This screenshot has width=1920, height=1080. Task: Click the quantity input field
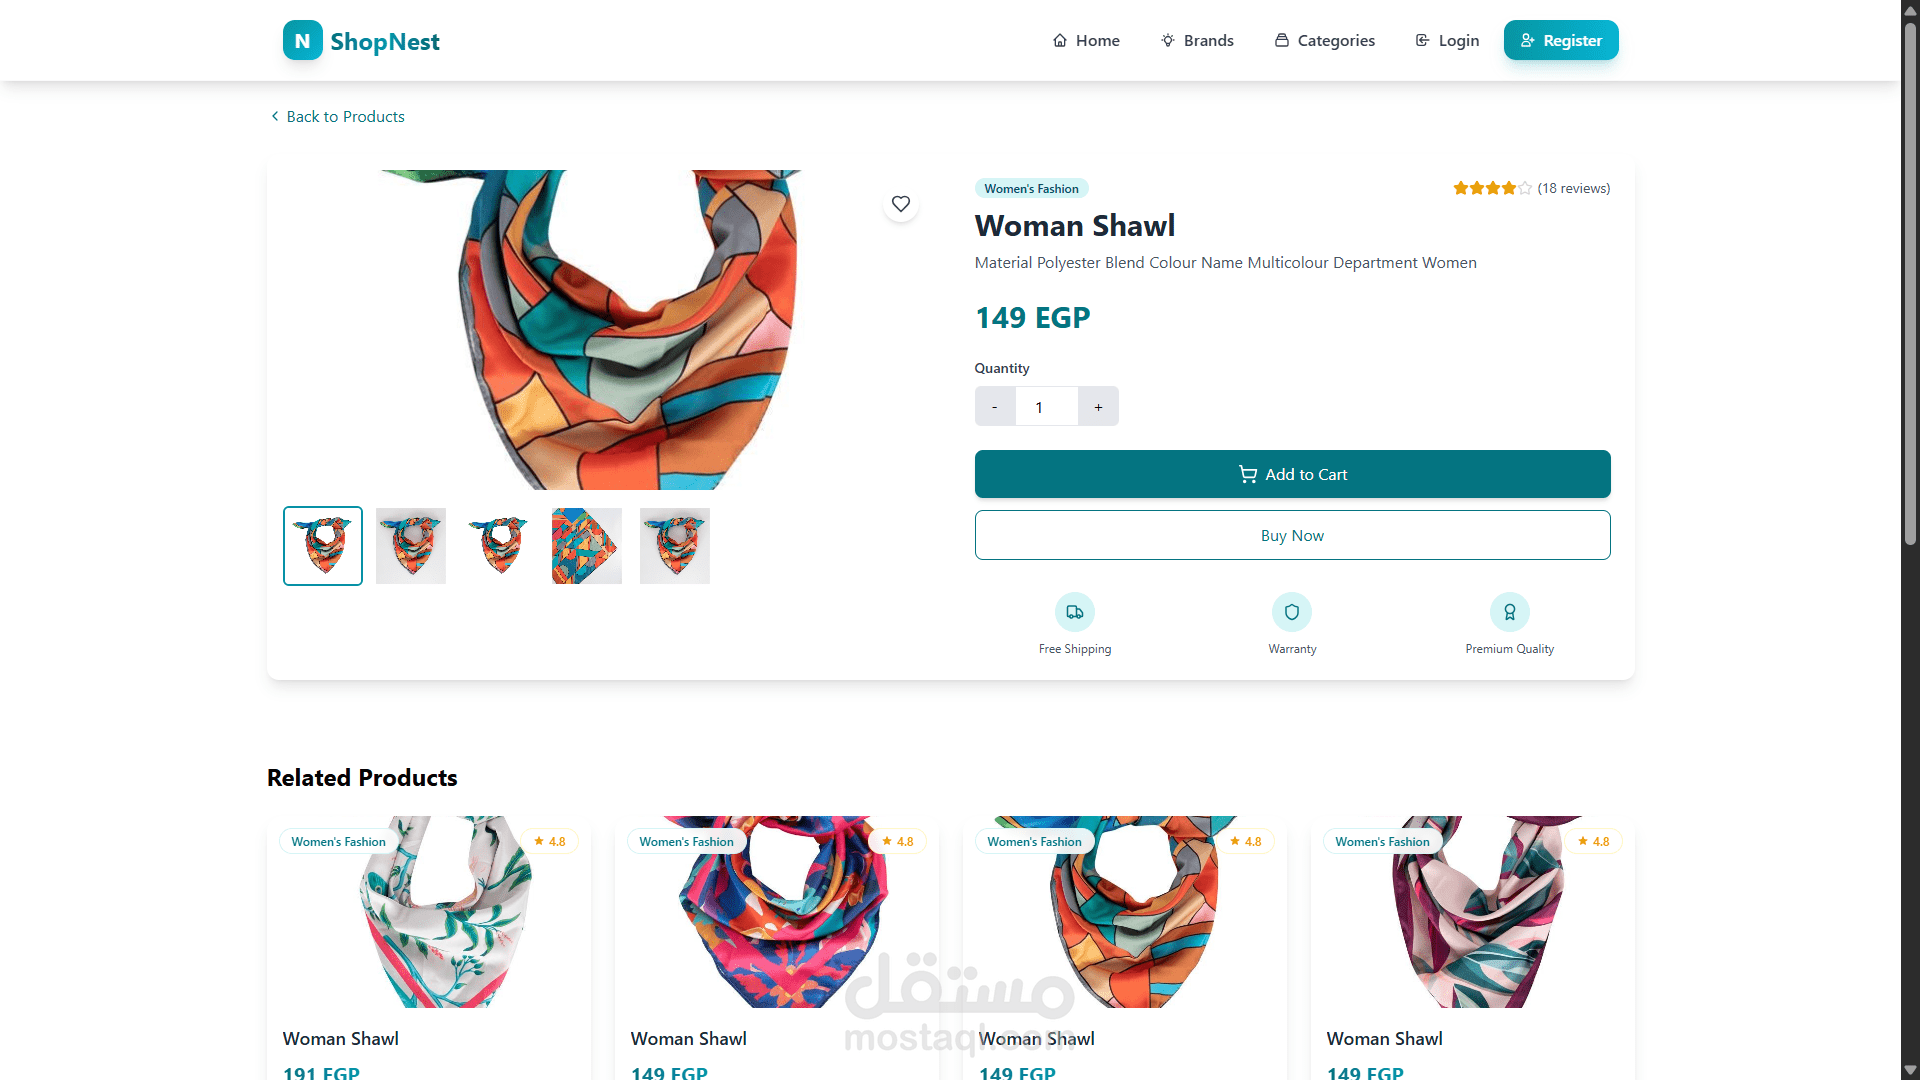pos(1047,407)
